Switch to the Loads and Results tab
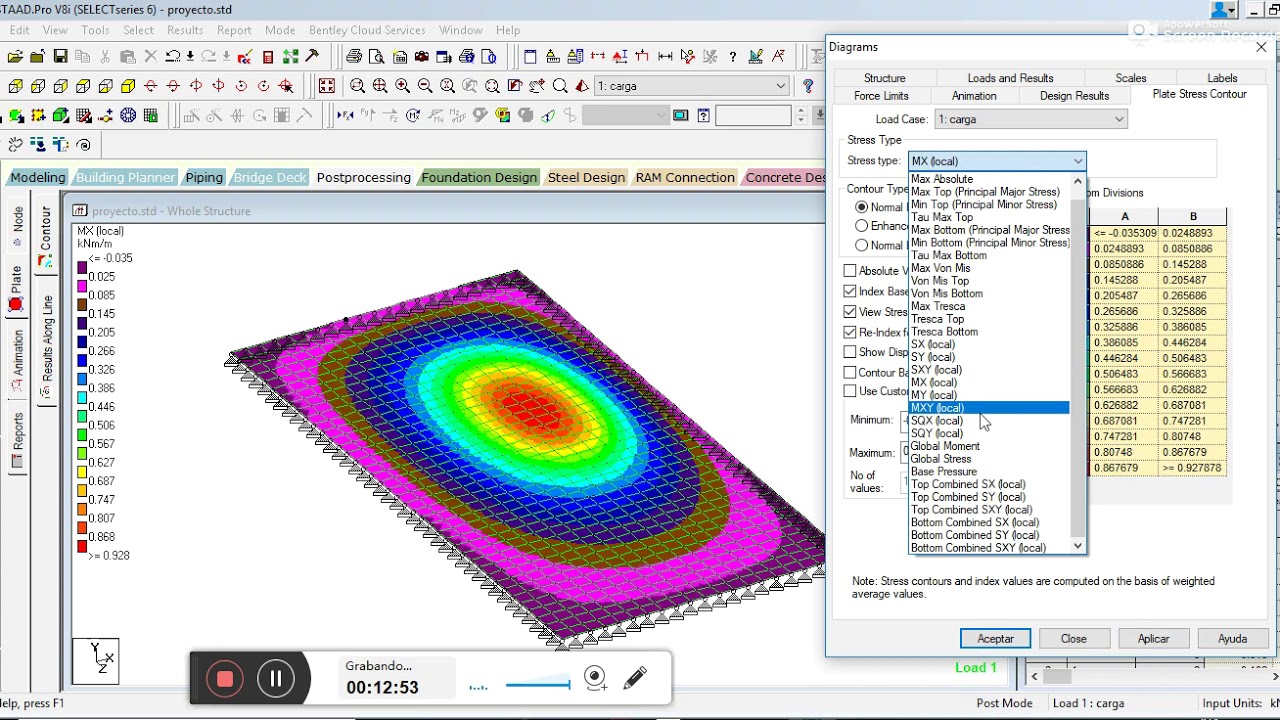1280x720 pixels. (x=1010, y=78)
